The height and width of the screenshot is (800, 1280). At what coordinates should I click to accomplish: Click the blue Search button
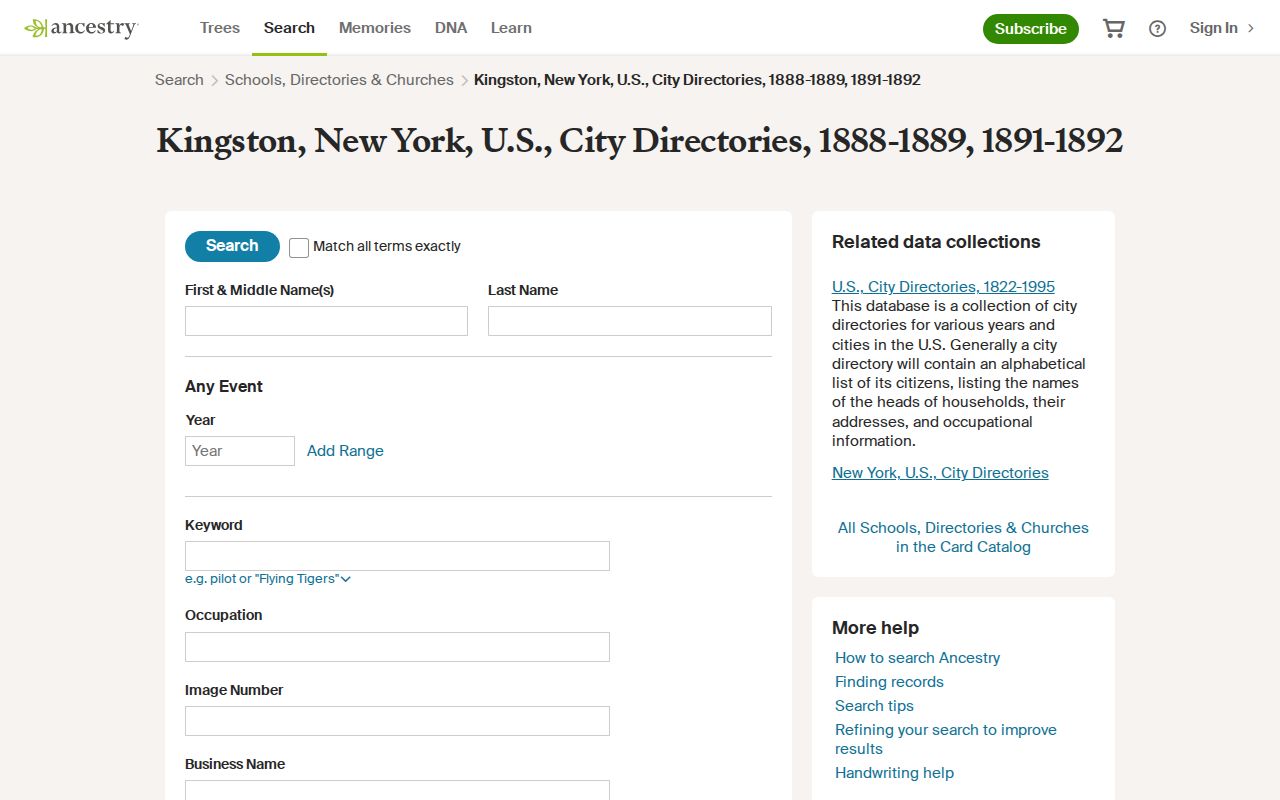[232, 246]
